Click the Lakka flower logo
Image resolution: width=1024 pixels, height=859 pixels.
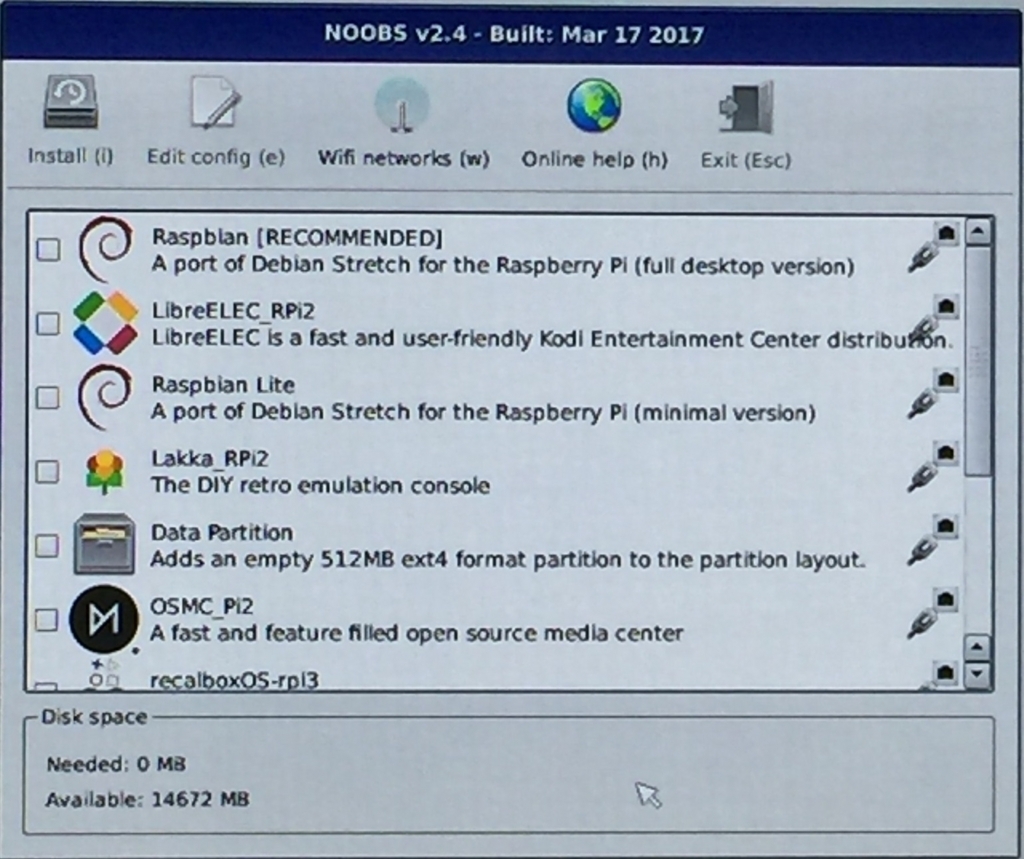104,471
